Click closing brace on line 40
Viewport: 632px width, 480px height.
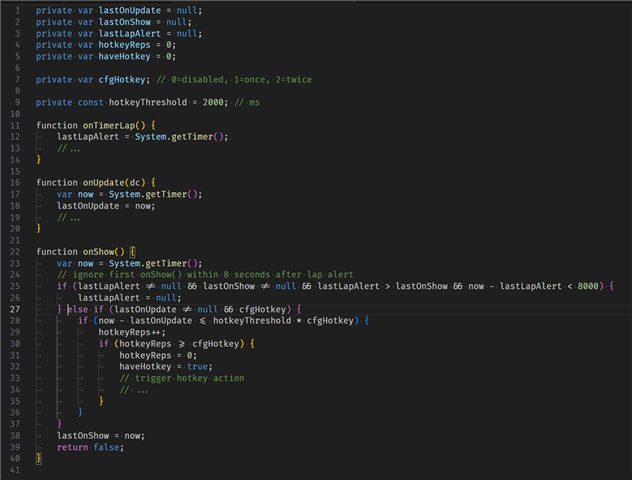(39, 459)
